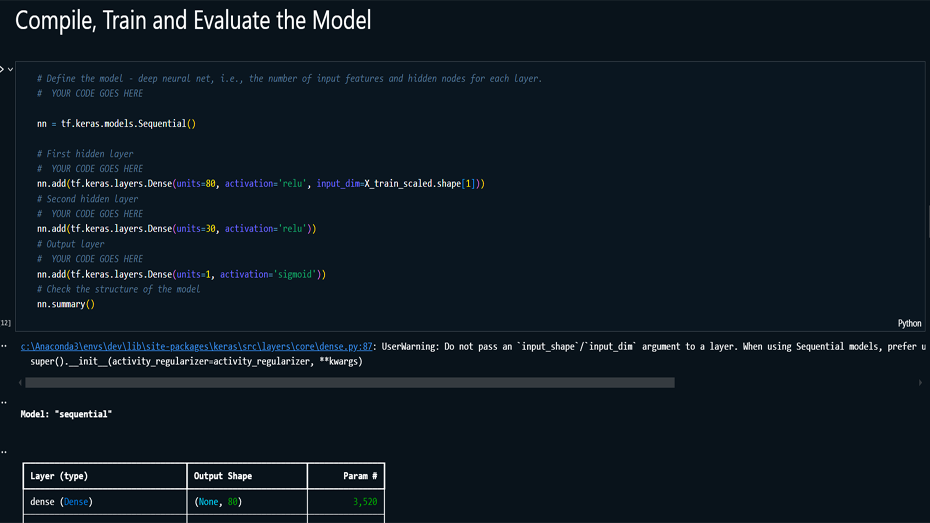Click the Dense layer line with units=80

tap(260, 184)
